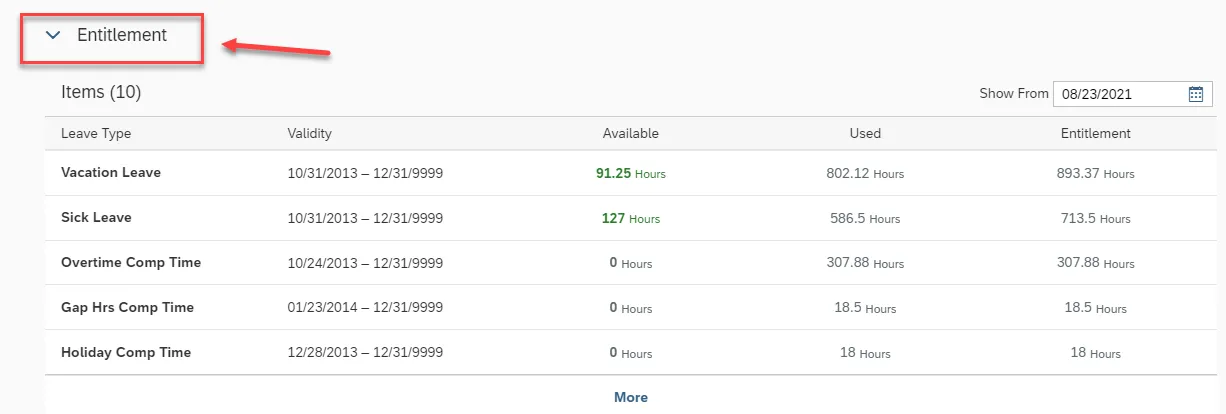The height and width of the screenshot is (414, 1226).
Task: Click the Available column header
Action: [x=630, y=133]
